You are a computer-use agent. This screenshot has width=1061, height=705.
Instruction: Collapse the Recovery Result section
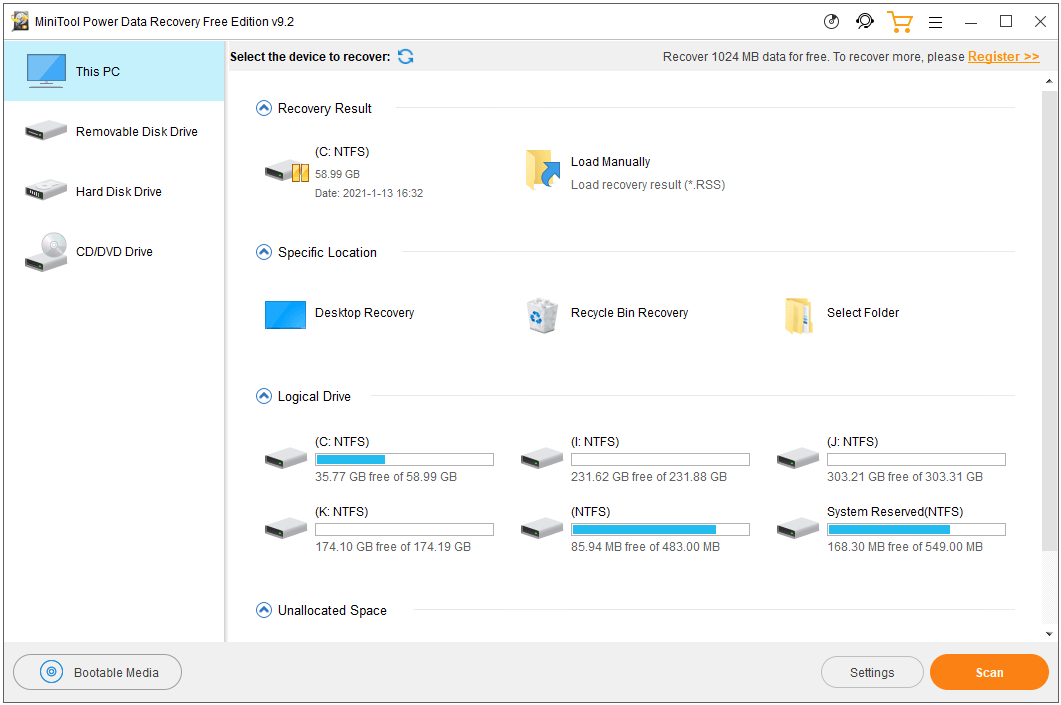(264, 108)
